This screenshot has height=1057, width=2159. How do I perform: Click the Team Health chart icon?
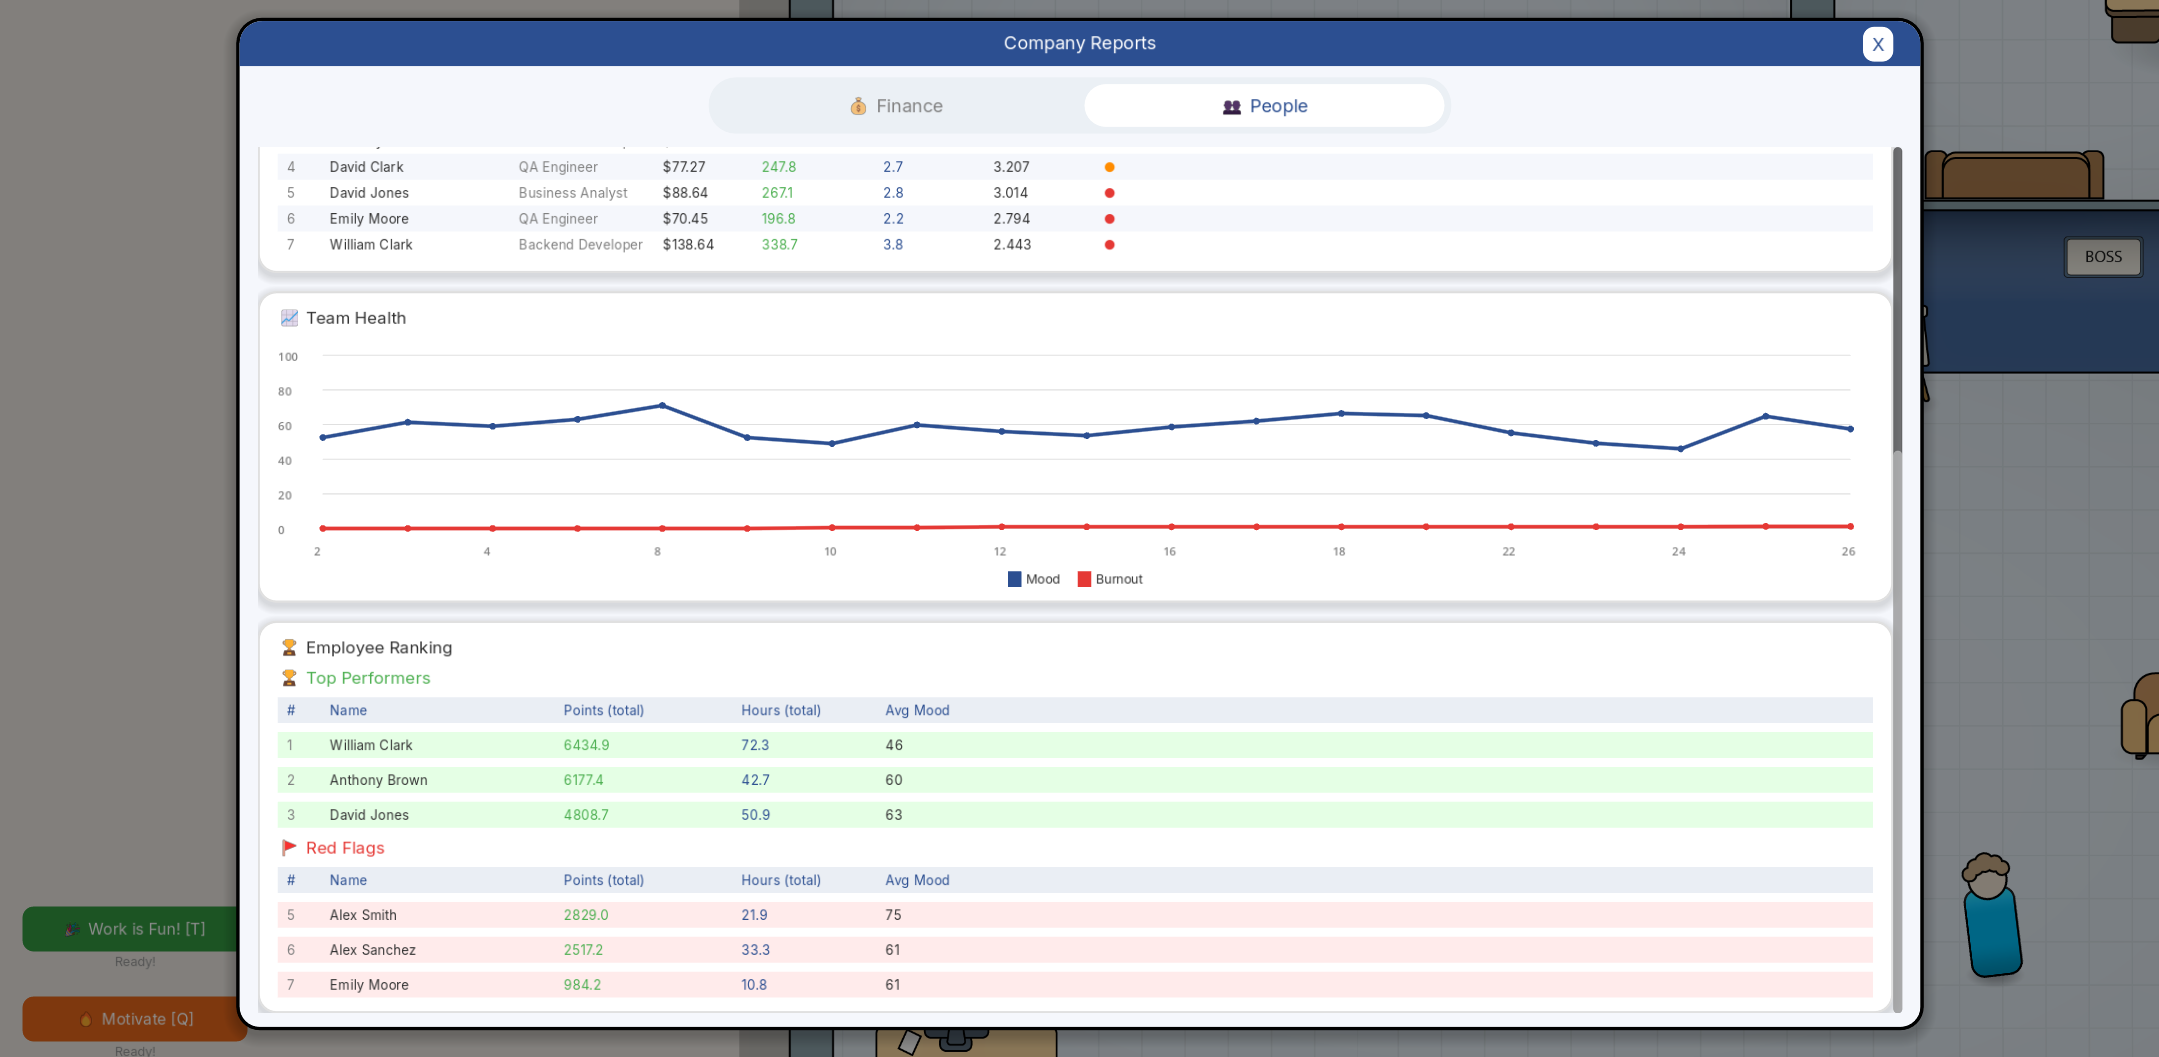289,318
